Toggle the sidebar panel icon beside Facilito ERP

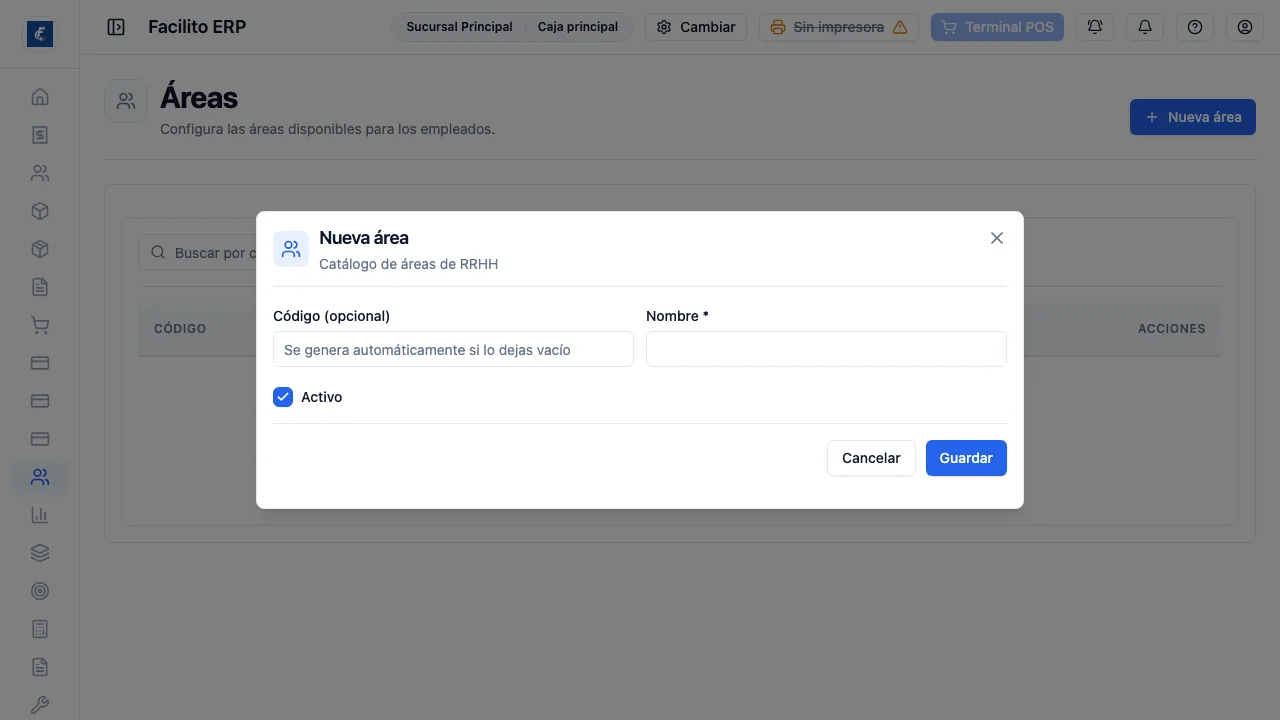pyautogui.click(x=116, y=27)
